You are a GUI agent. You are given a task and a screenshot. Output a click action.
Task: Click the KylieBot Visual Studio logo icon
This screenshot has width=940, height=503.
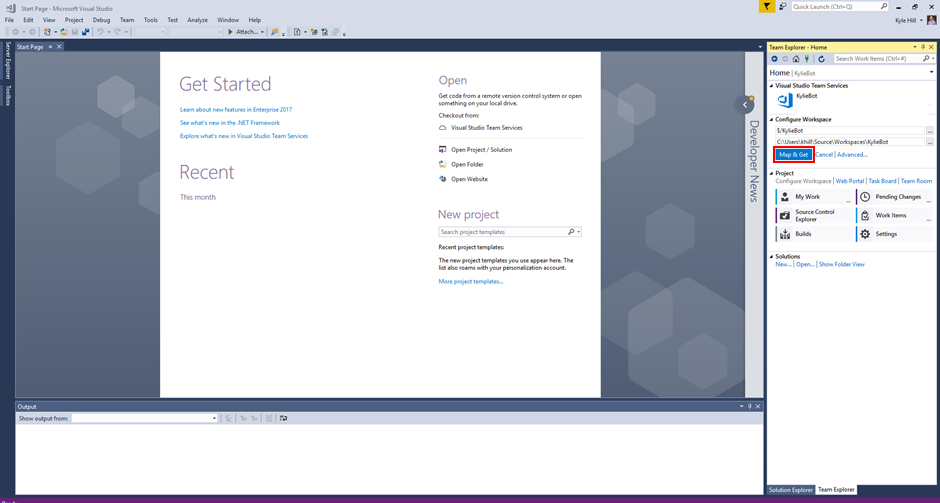[x=785, y=100]
